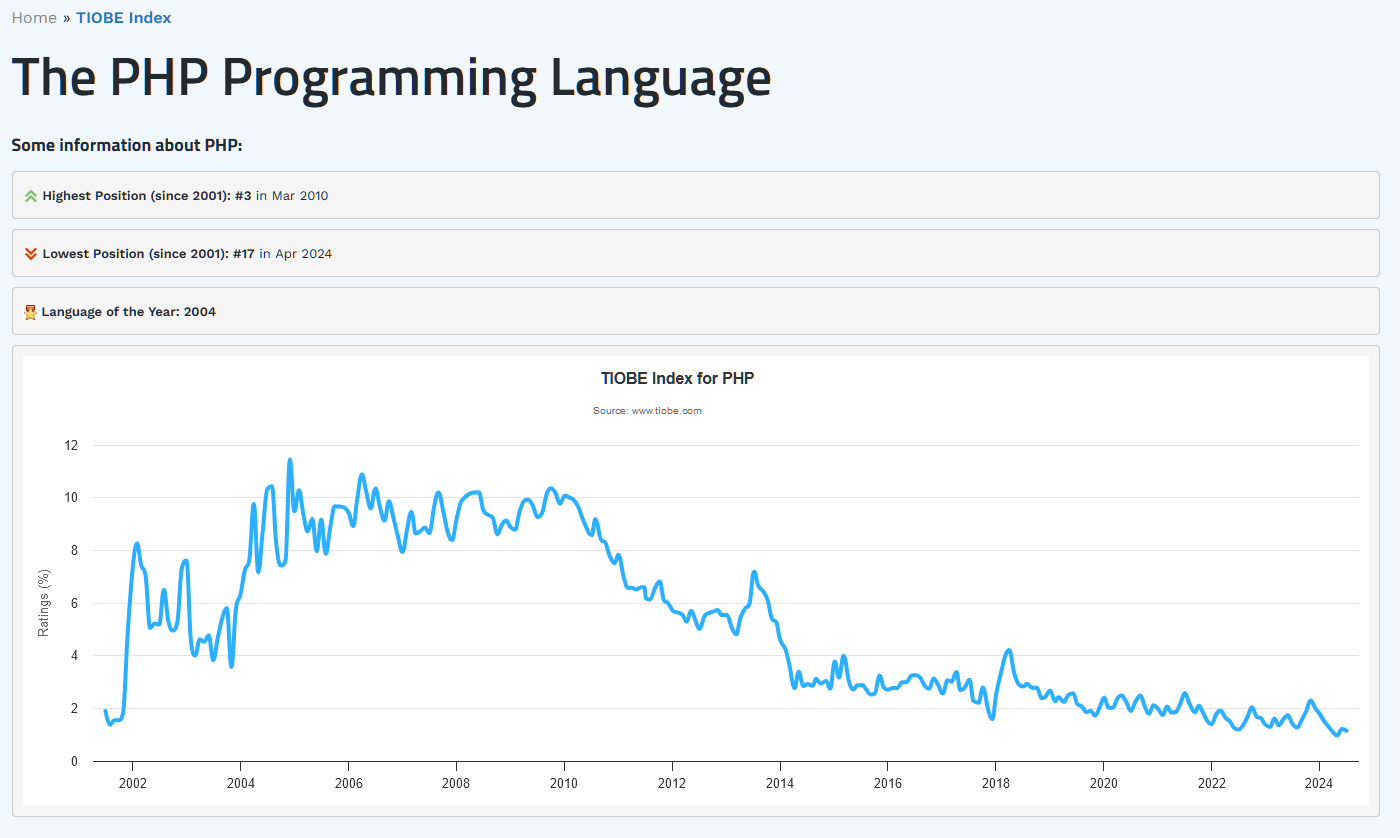Screen dimensions: 1400x838
Task: Select the 'The PHP Programming Language' heading
Action: (391, 77)
